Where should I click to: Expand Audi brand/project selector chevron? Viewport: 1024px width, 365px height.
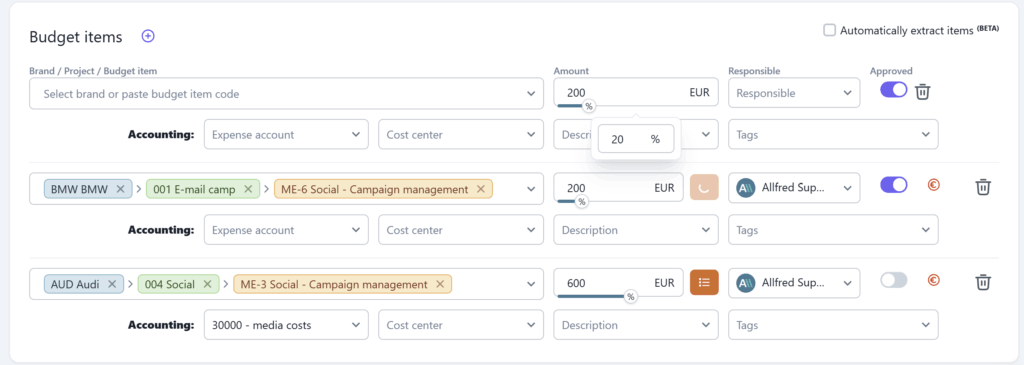[531, 284]
